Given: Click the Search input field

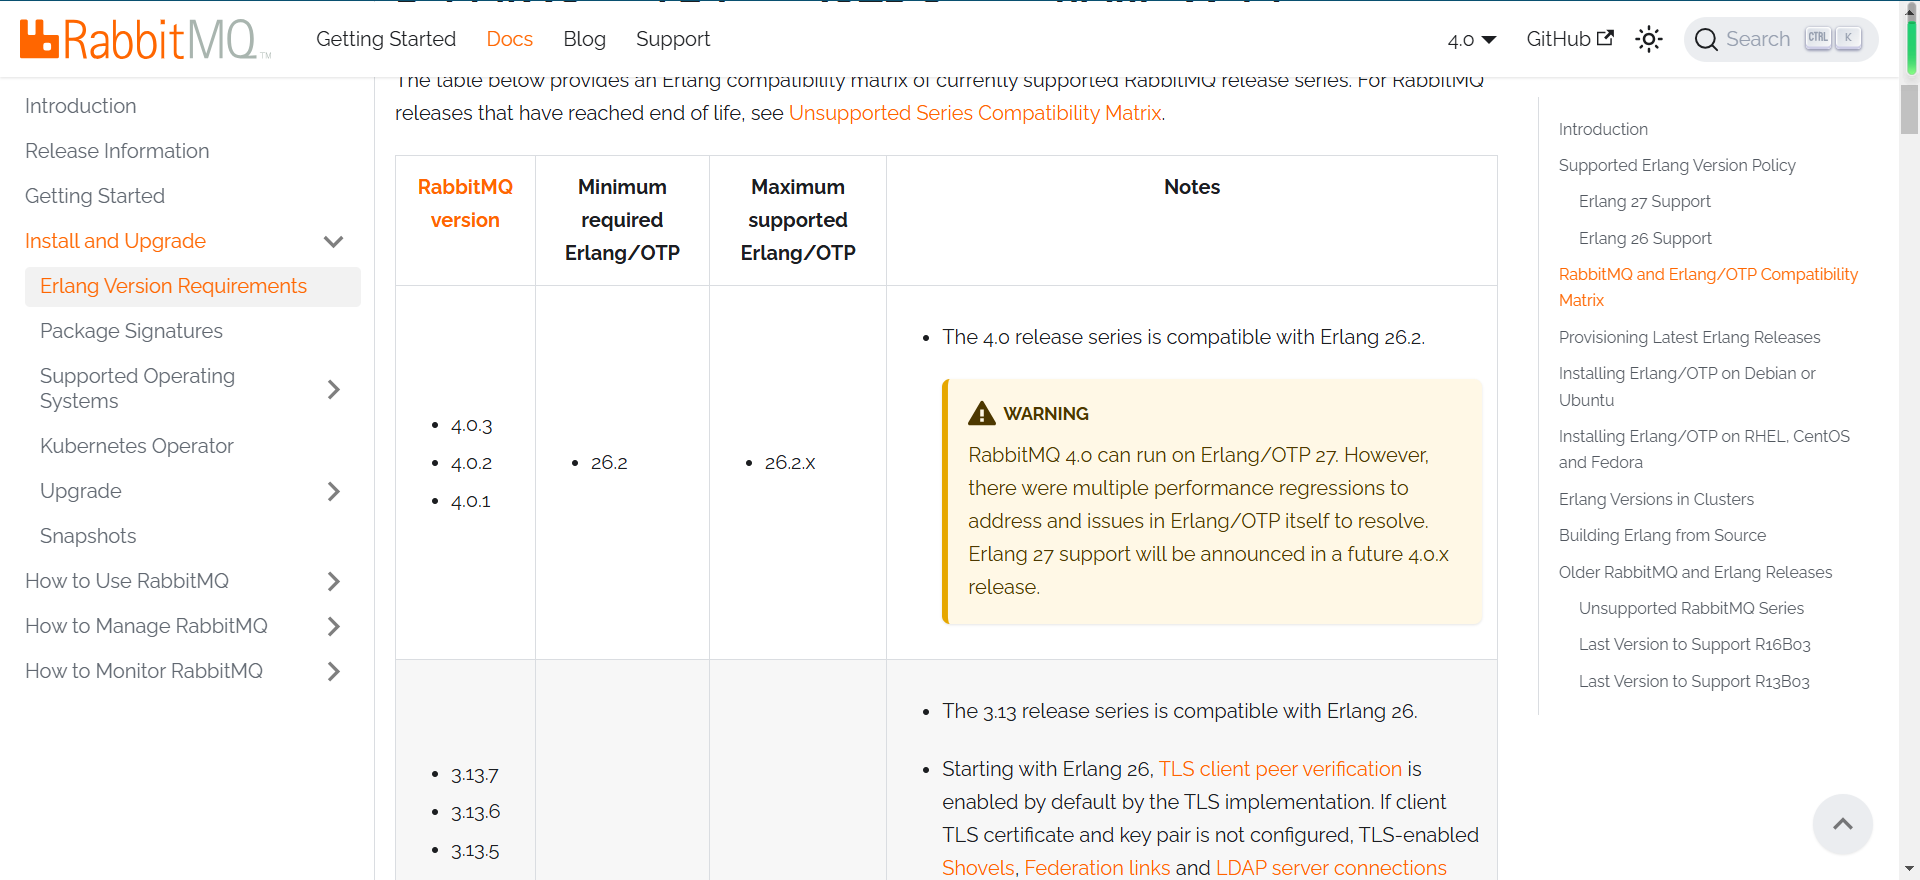Looking at the screenshot, I should tap(1760, 40).
